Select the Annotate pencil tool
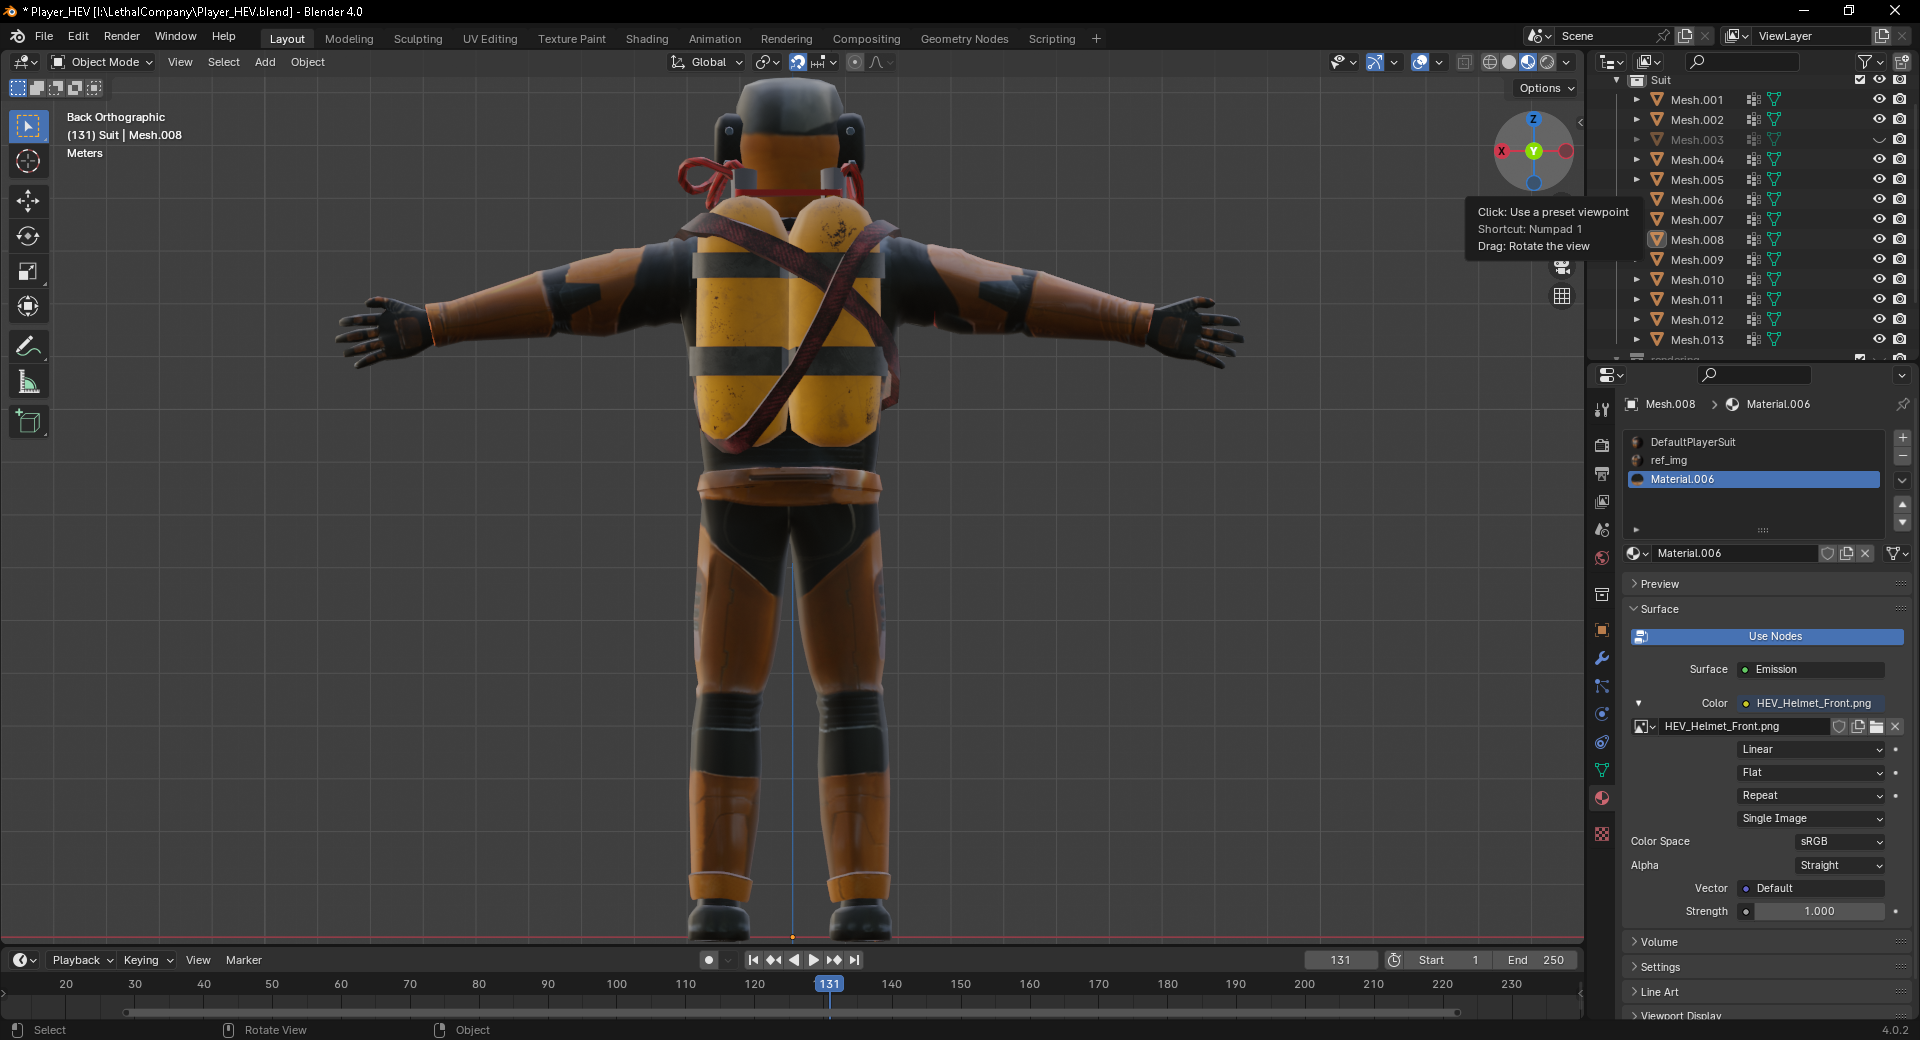 point(28,347)
